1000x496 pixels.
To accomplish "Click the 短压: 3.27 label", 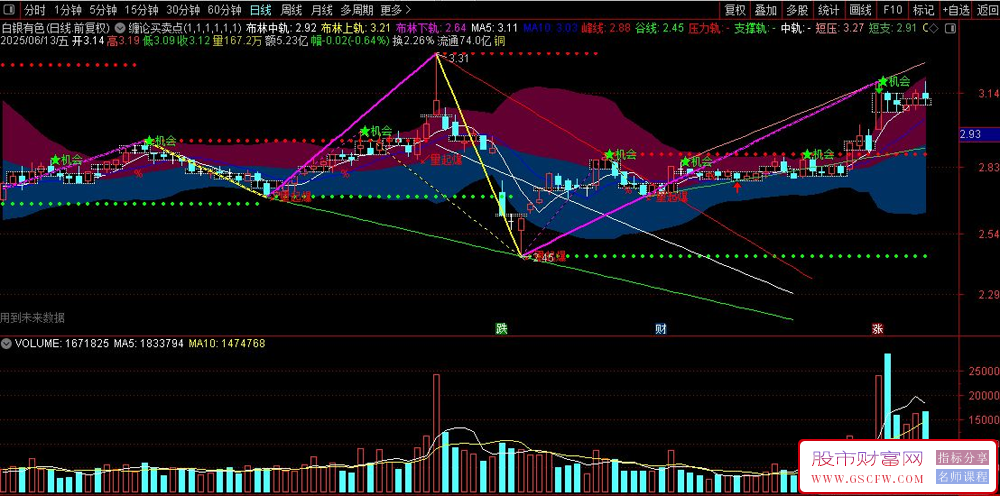I will pos(841,28).
